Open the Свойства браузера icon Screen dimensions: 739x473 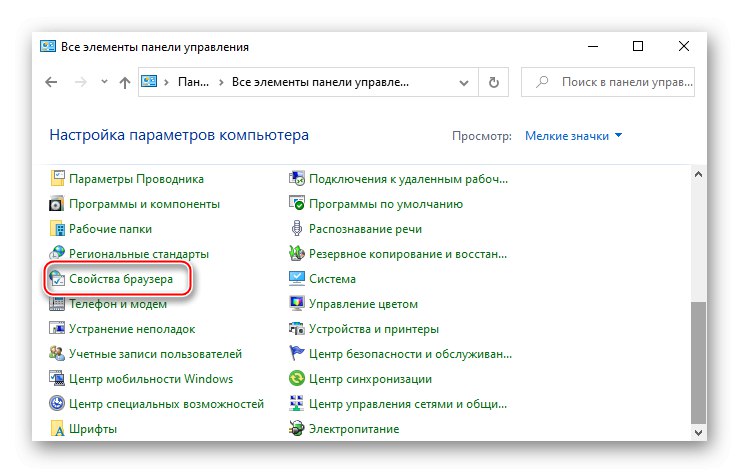[x=57, y=278]
